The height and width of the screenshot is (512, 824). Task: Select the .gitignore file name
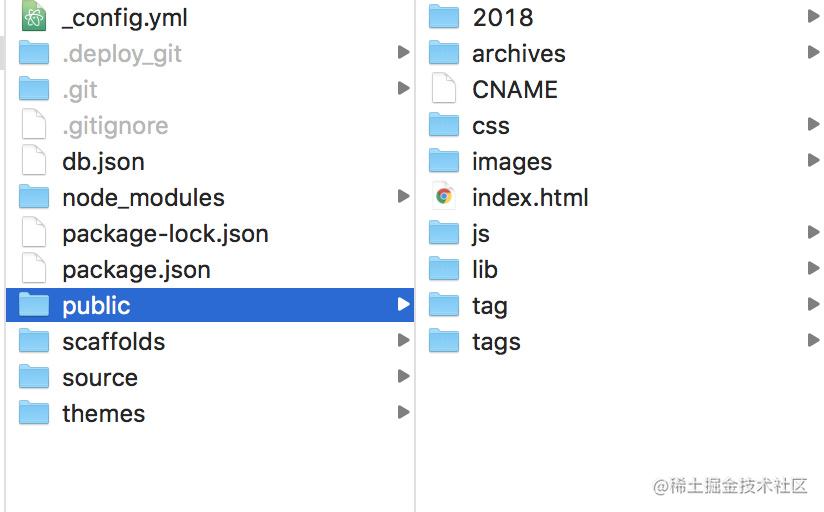pos(115,126)
